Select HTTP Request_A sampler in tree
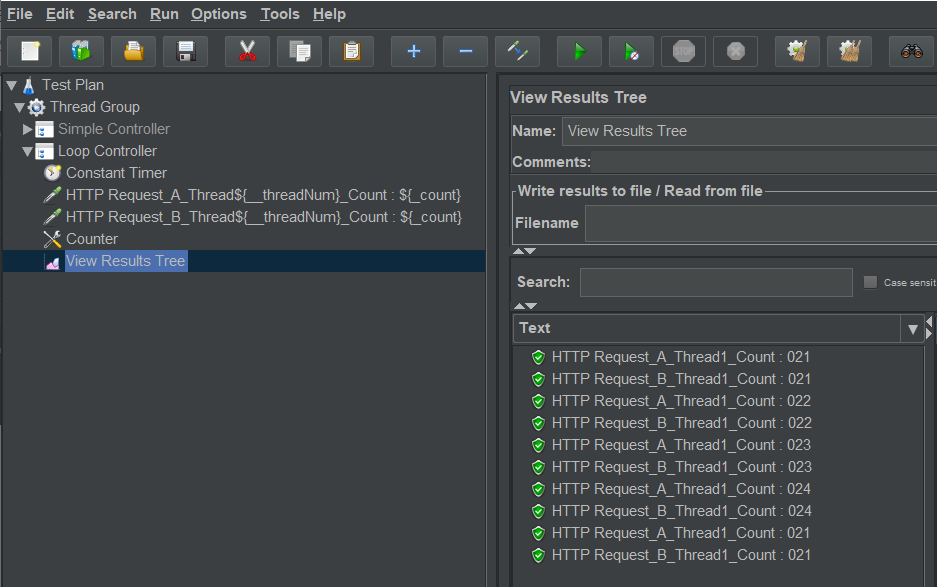 click(x=264, y=195)
